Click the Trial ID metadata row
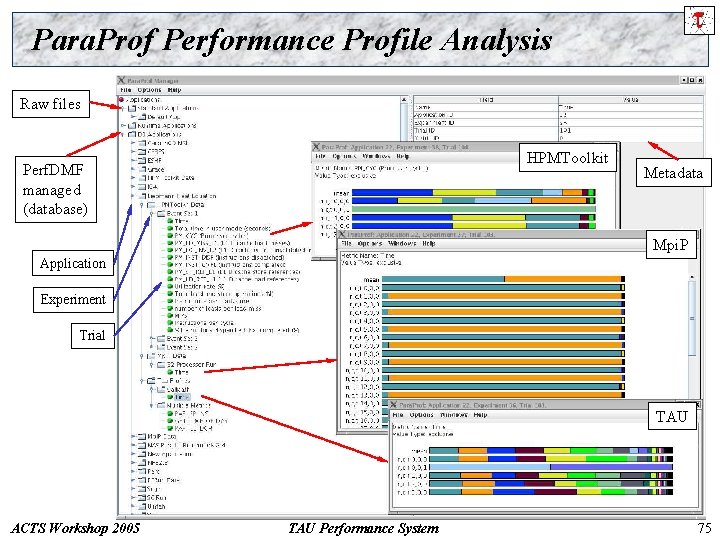The width and height of the screenshot is (720, 540). tap(558, 130)
